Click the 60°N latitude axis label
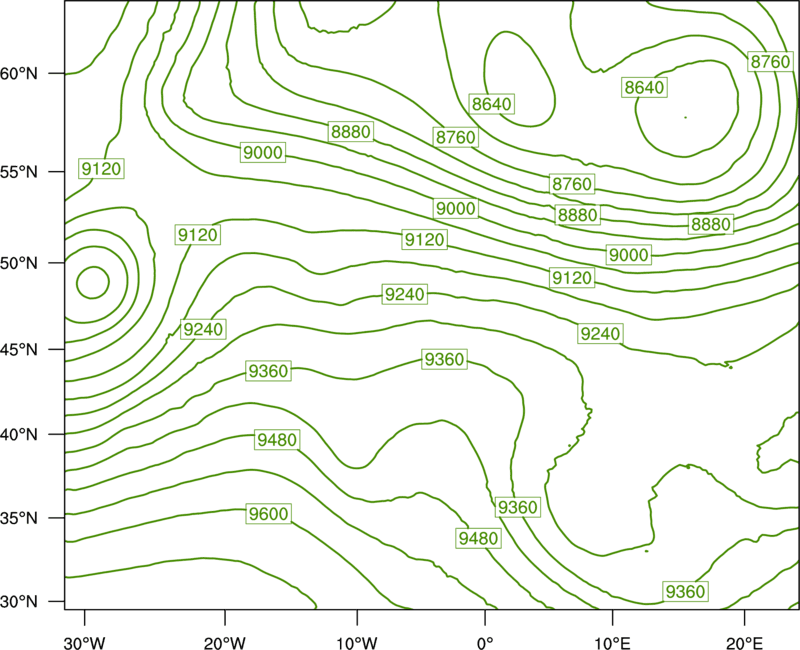This screenshot has height=650, width=800. click(x=19, y=74)
